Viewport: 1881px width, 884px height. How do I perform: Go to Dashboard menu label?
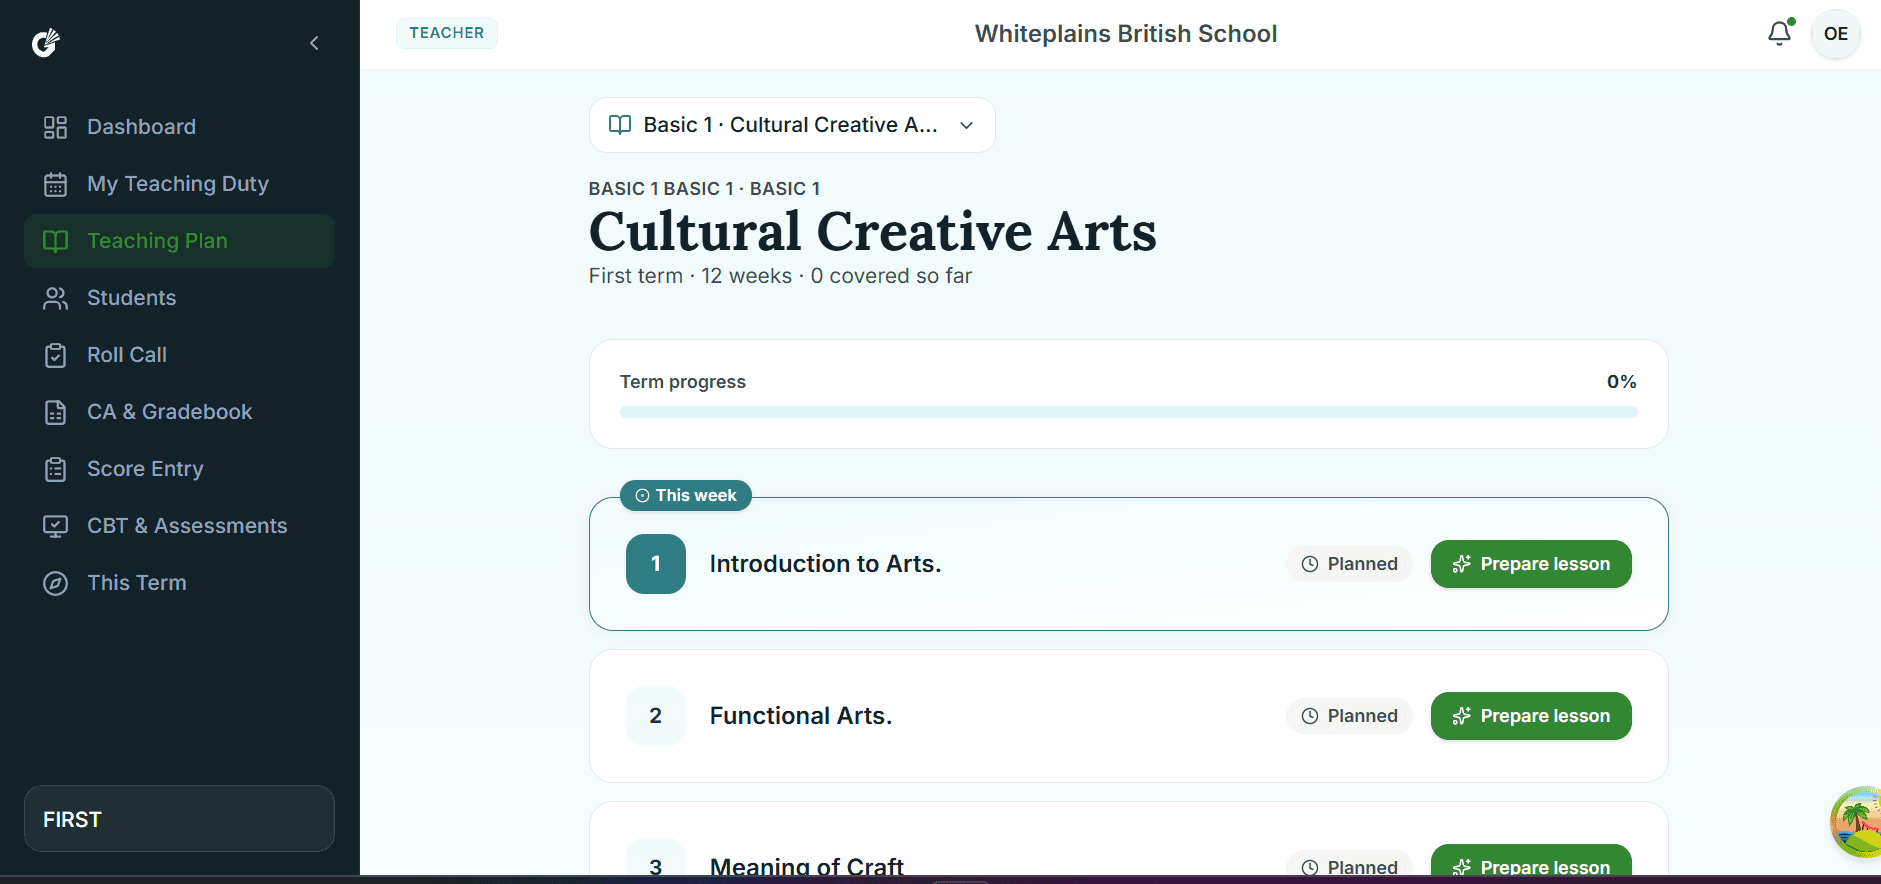click(x=141, y=127)
